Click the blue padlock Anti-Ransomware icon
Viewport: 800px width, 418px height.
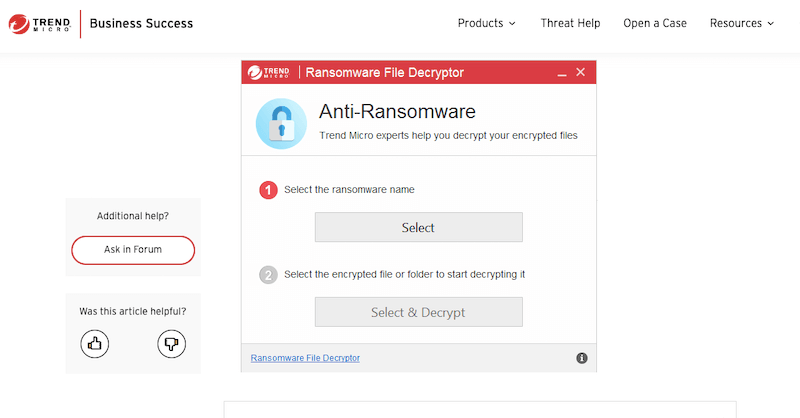pyautogui.click(x=281, y=124)
